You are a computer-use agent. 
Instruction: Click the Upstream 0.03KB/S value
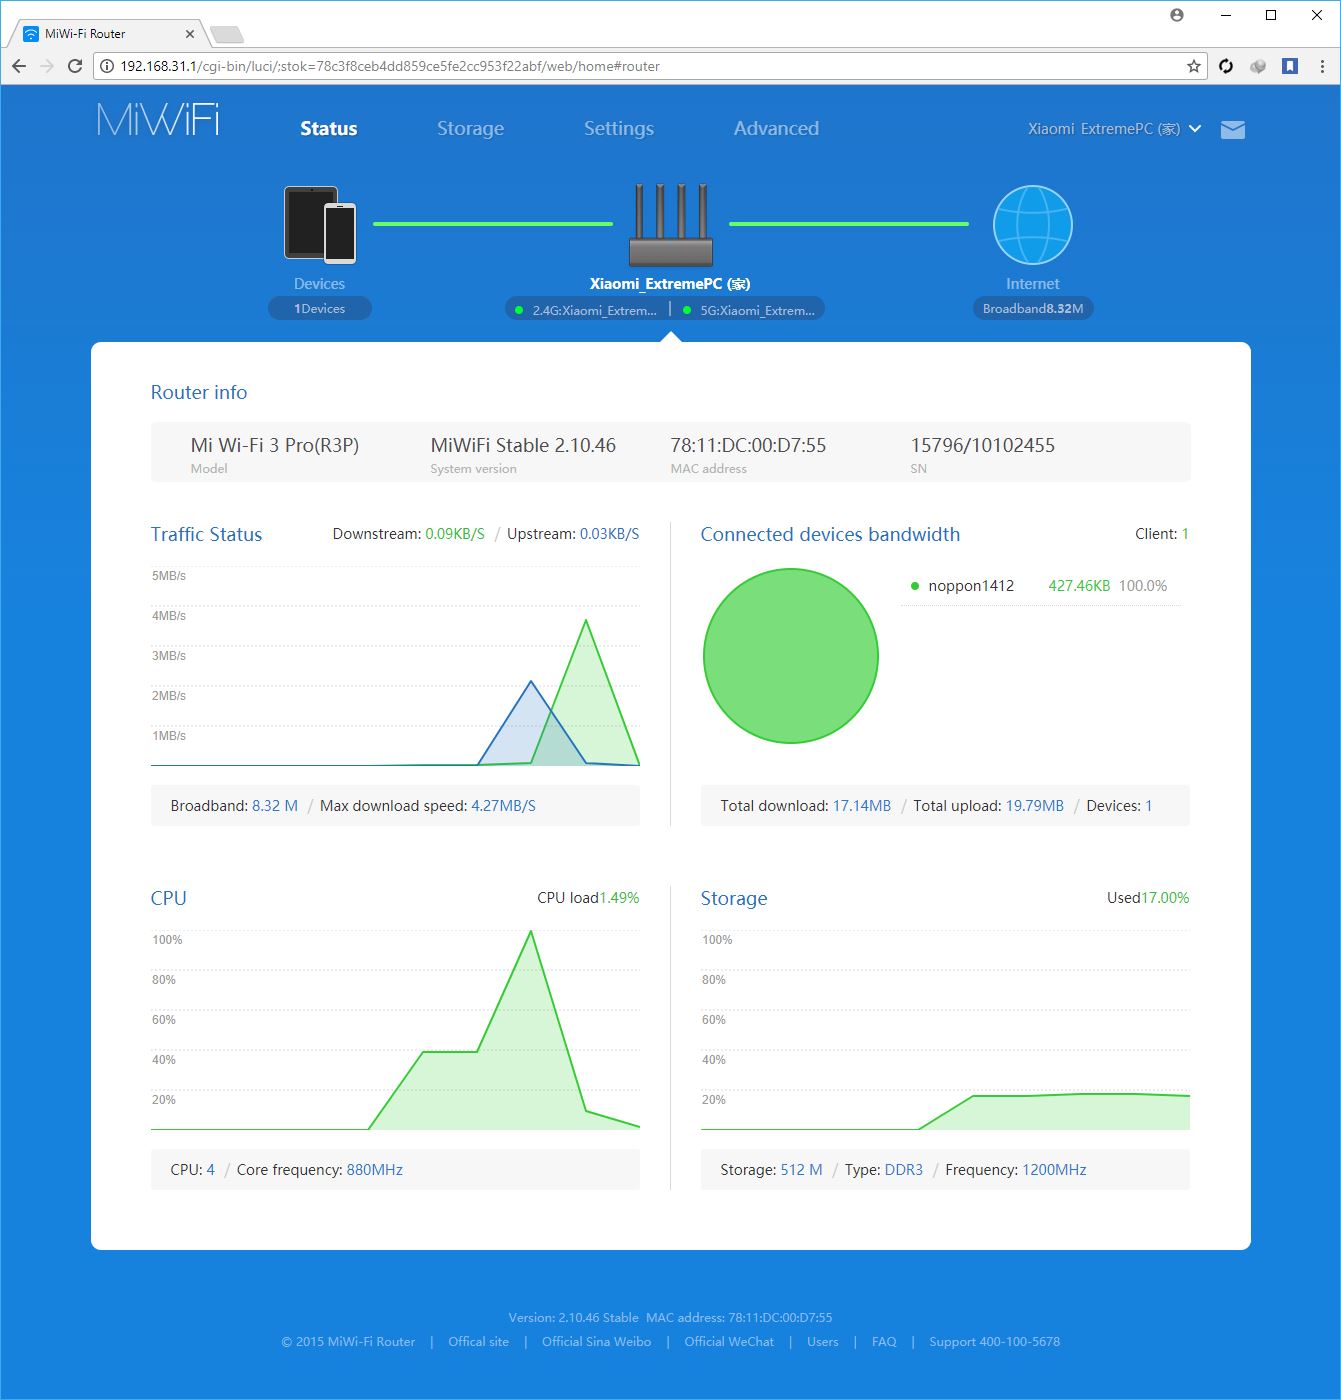point(609,534)
